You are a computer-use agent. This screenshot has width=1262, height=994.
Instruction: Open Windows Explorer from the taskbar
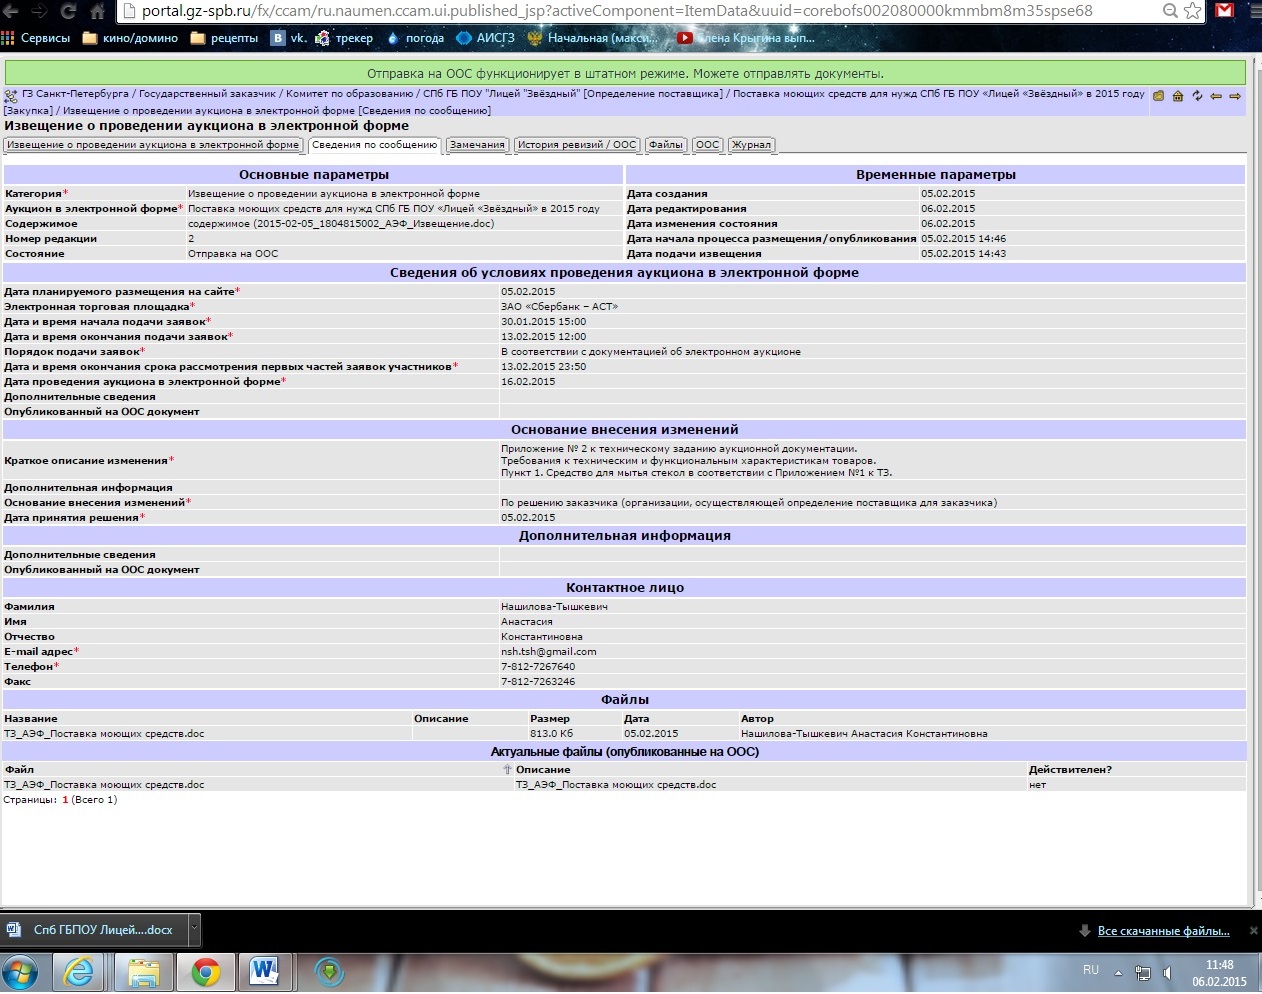pos(143,971)
